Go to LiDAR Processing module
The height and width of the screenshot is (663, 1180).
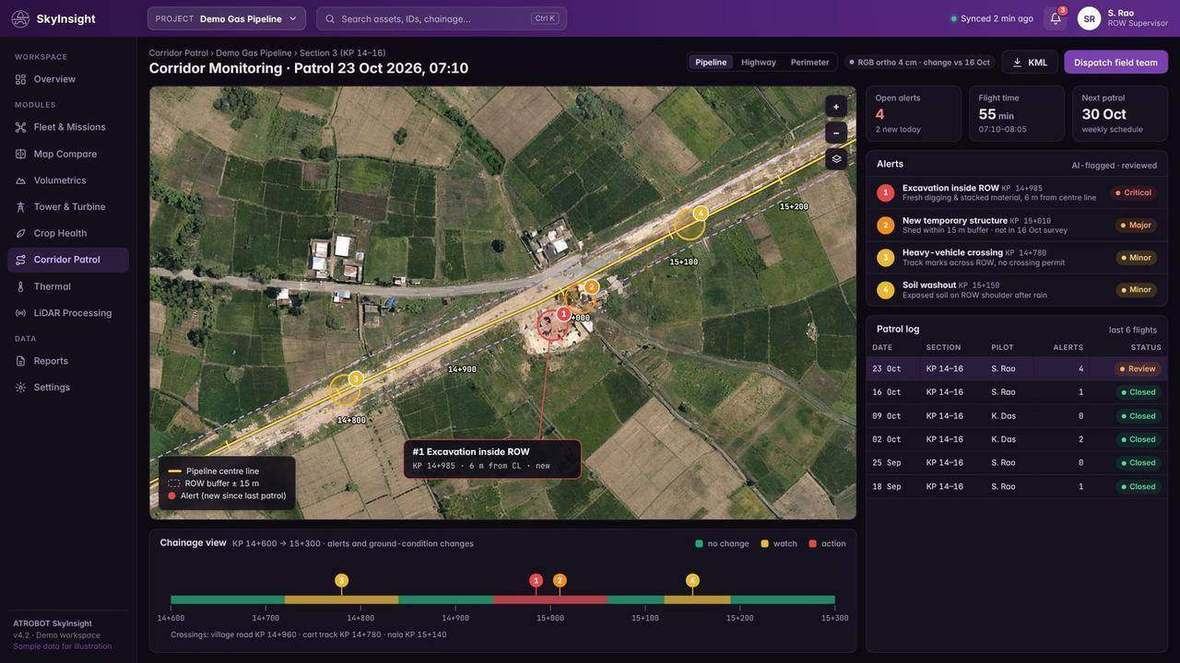(x=68, y=313)
